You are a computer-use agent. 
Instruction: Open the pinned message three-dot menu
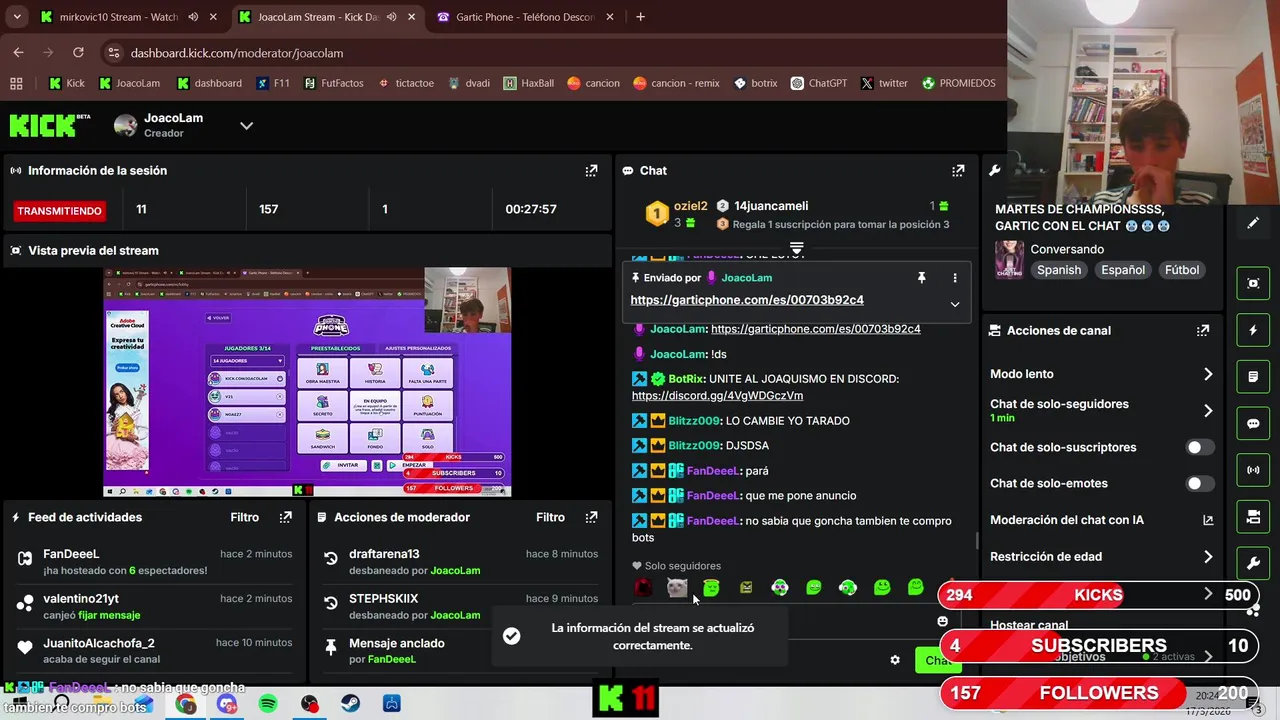tap(955, 278)
